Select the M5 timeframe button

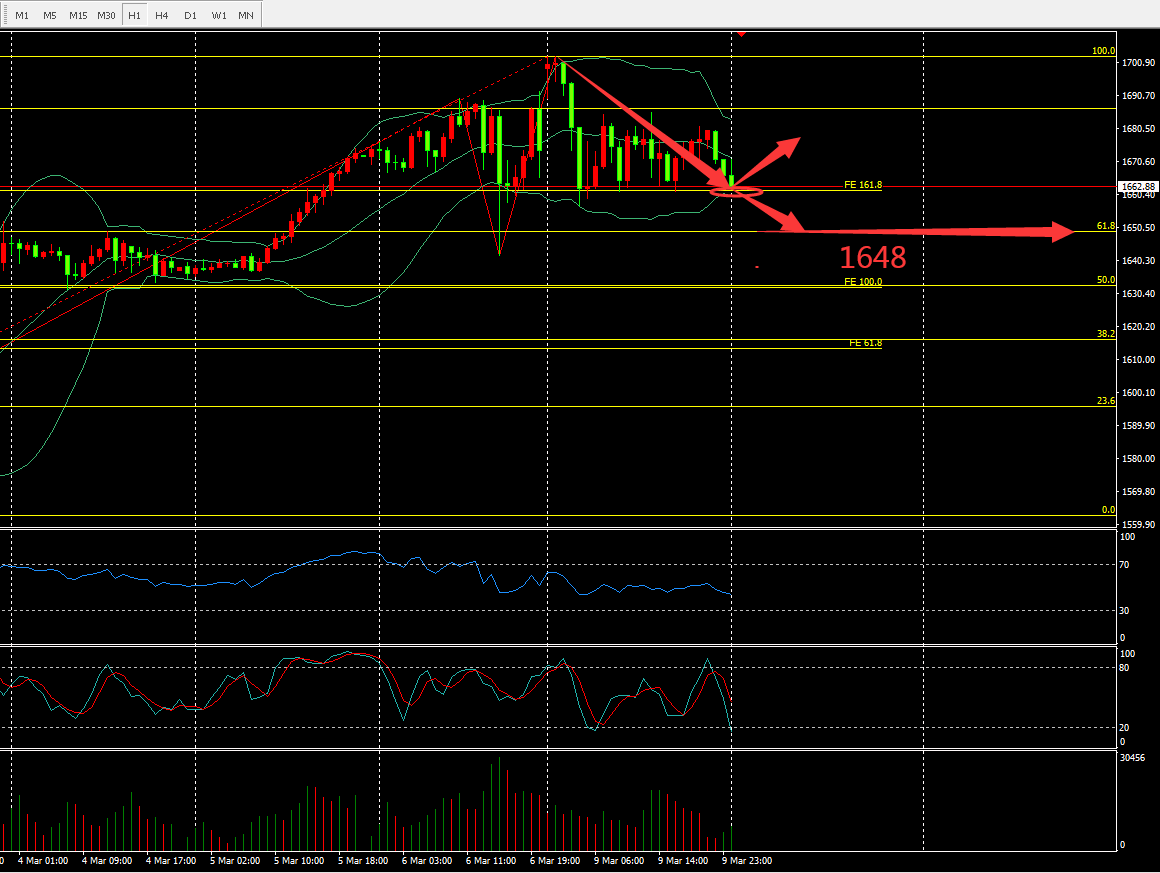[x=50, y=15]
